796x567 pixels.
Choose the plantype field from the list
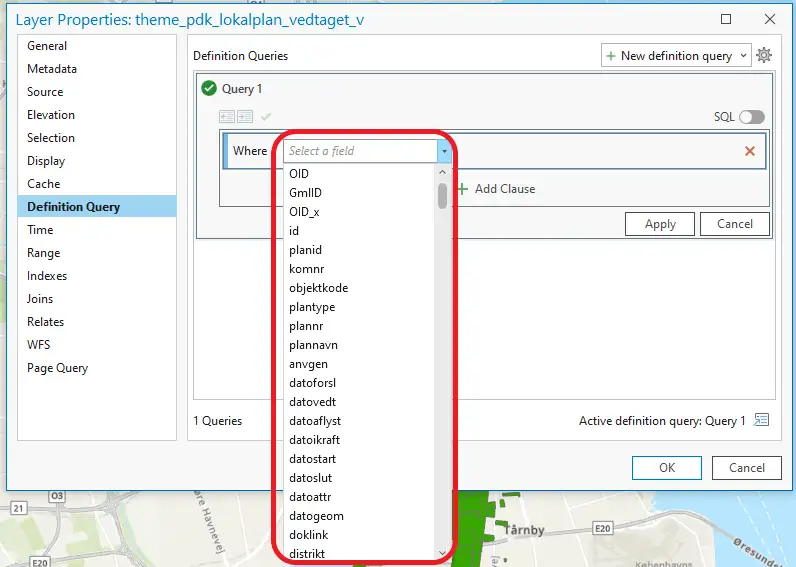coord(312,307)
